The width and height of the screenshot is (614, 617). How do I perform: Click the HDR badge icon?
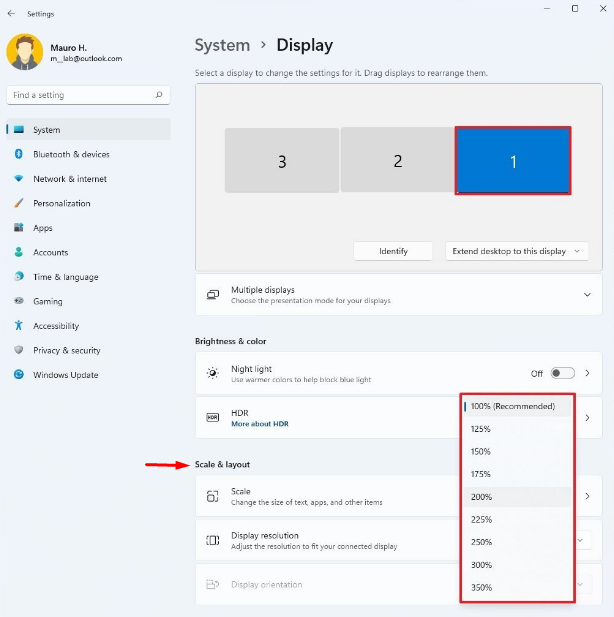click(213, 417)
